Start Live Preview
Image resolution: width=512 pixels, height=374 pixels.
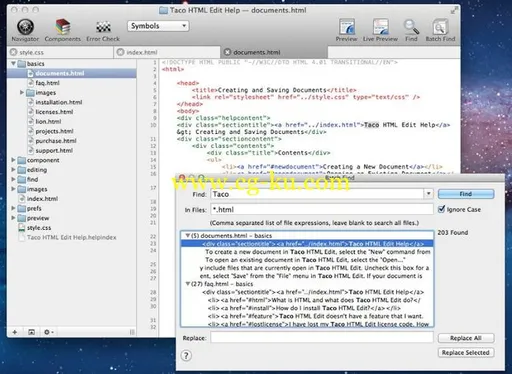[x=380, y=30]
